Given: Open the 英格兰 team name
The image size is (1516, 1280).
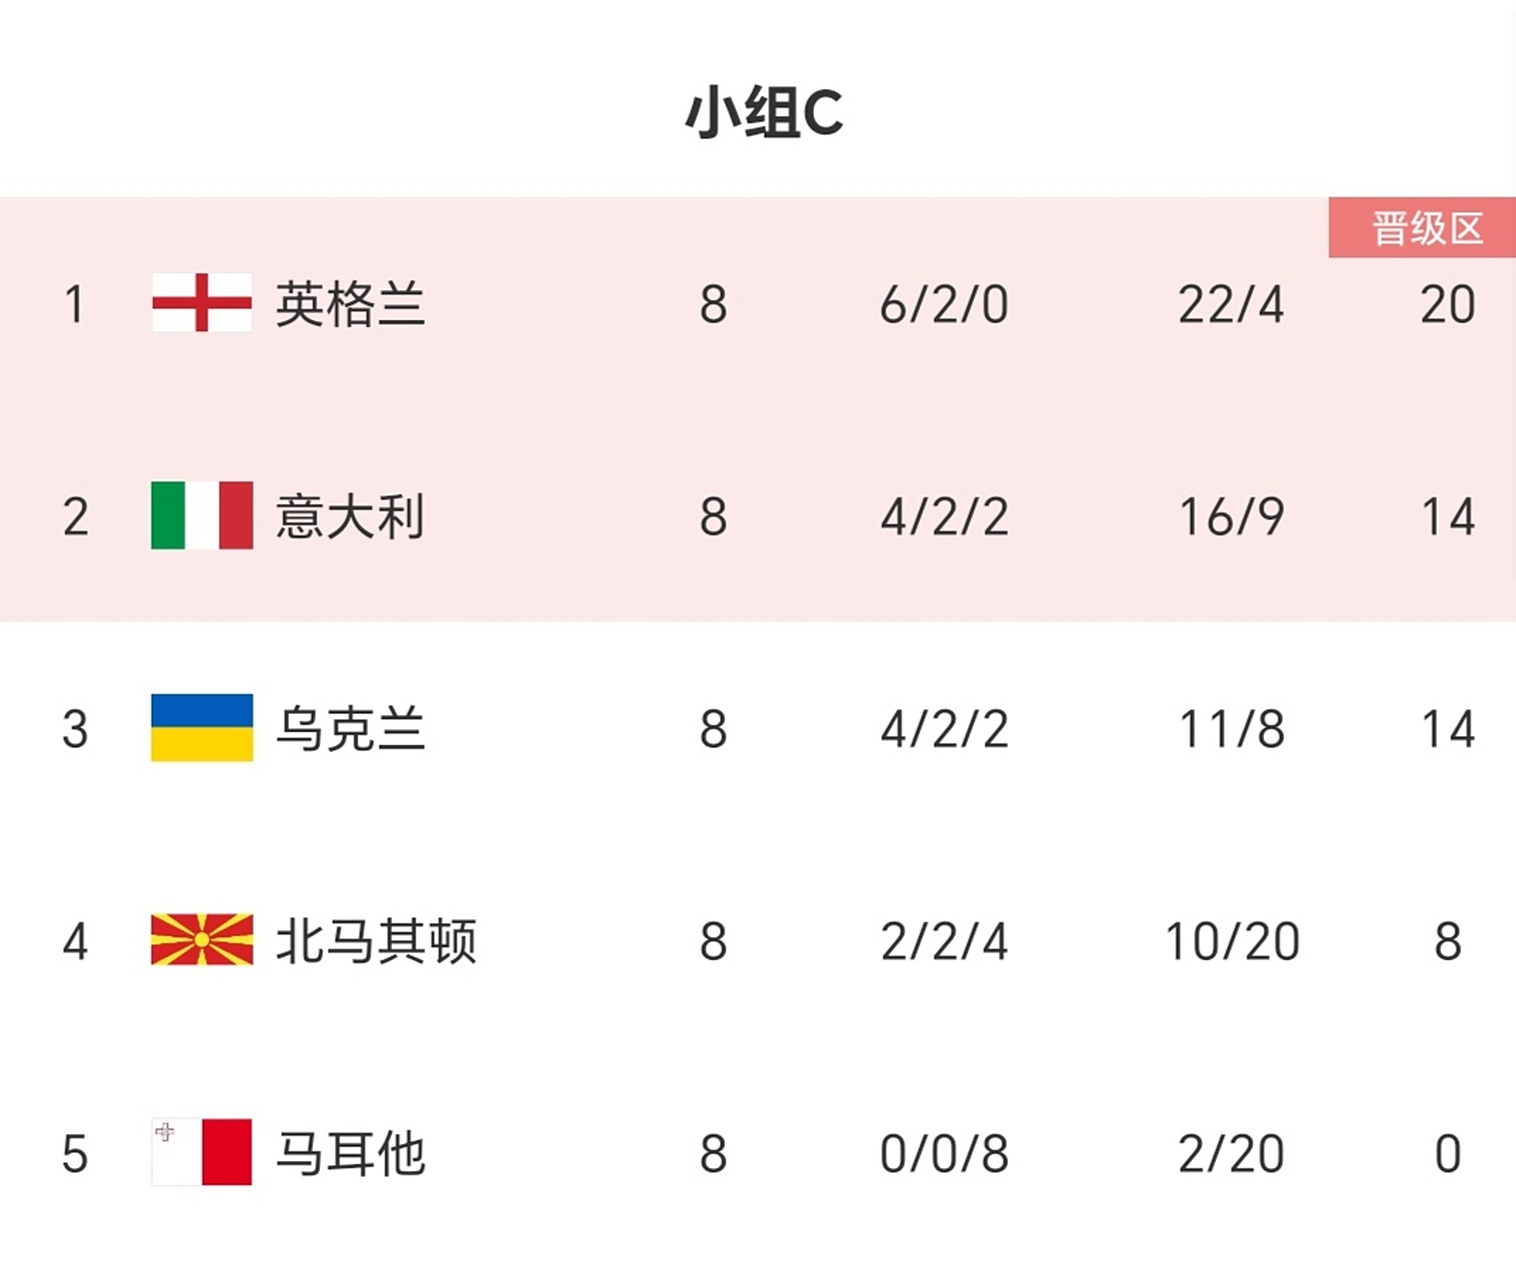Looking at the screenshot, I should [x=350, y=304].
